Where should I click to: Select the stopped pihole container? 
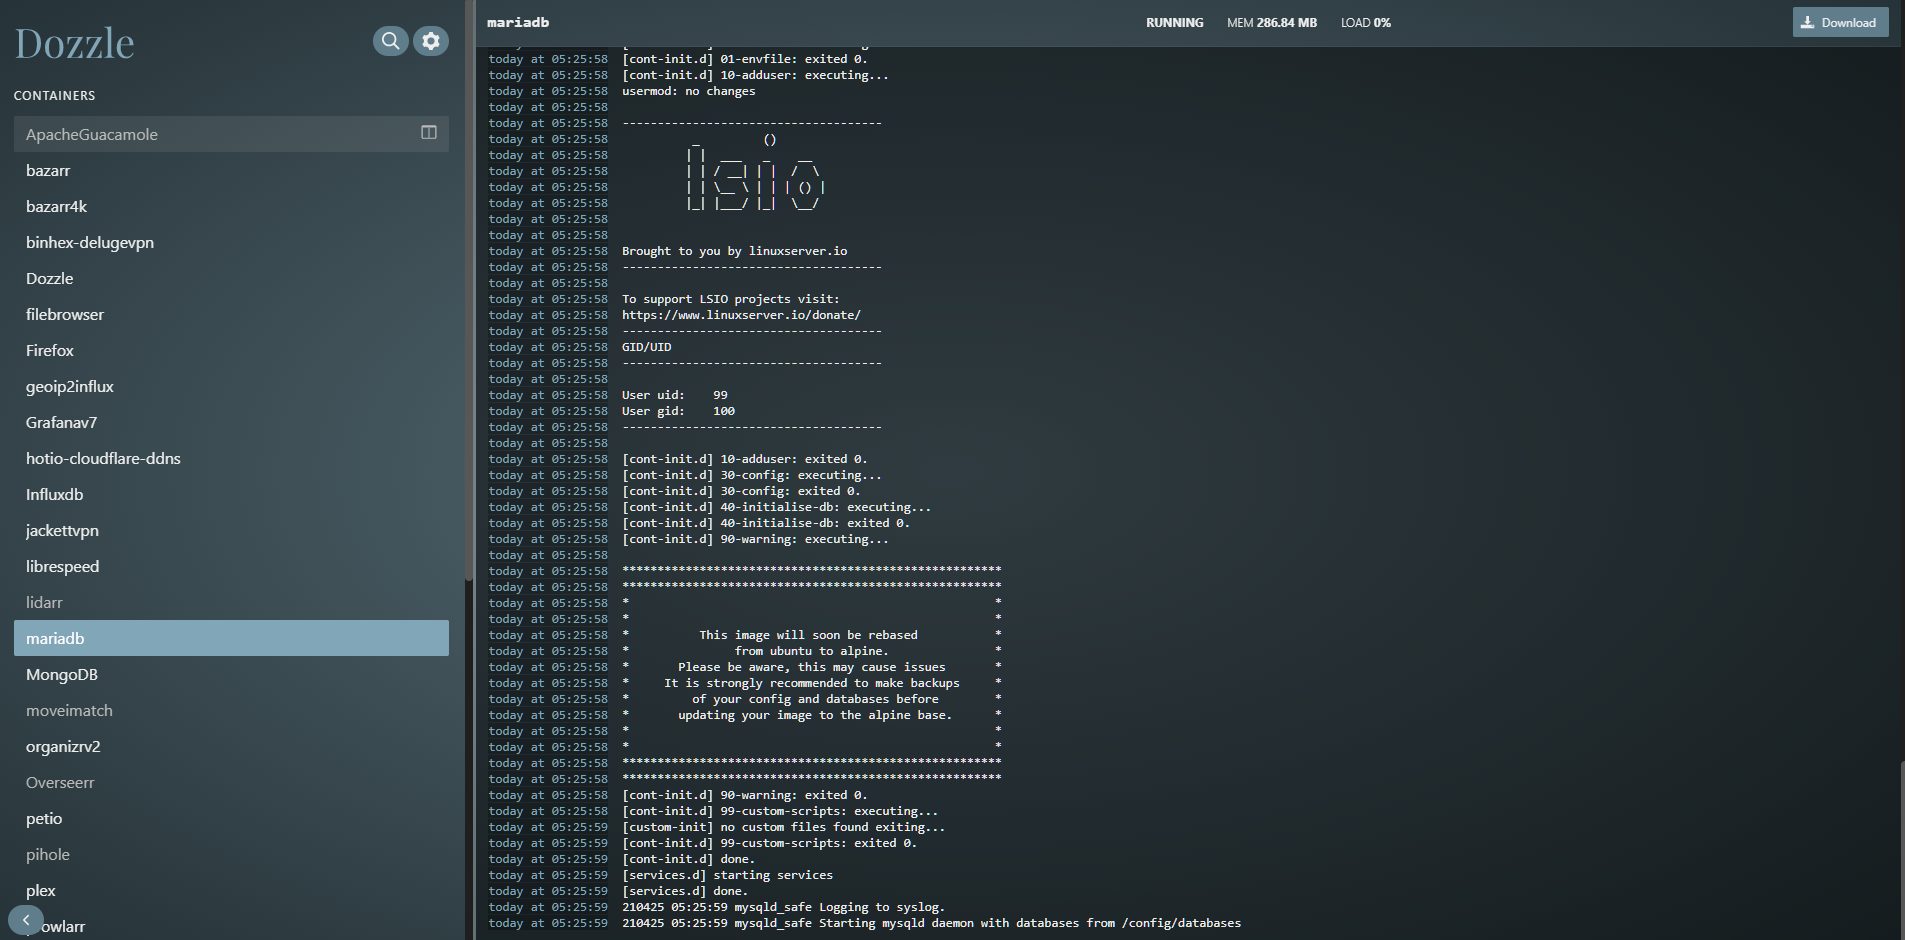[48, 855]
